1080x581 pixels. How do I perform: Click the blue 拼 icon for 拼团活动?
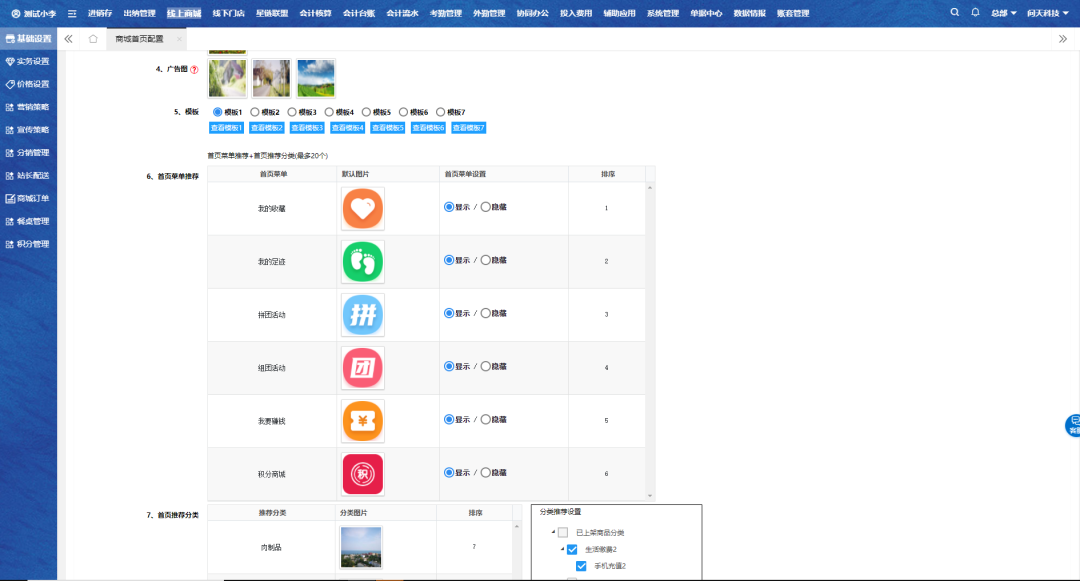point(363,314)
